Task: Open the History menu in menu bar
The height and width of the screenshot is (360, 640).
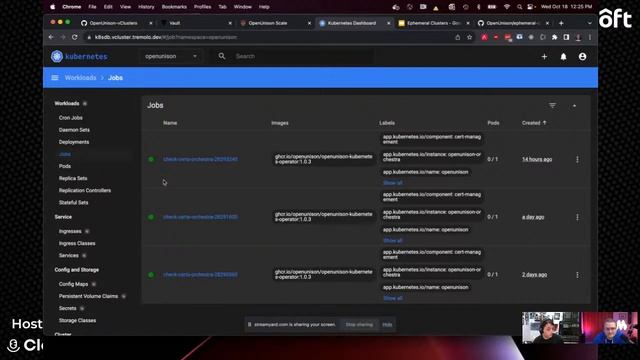Action: (x=146, y=7)
